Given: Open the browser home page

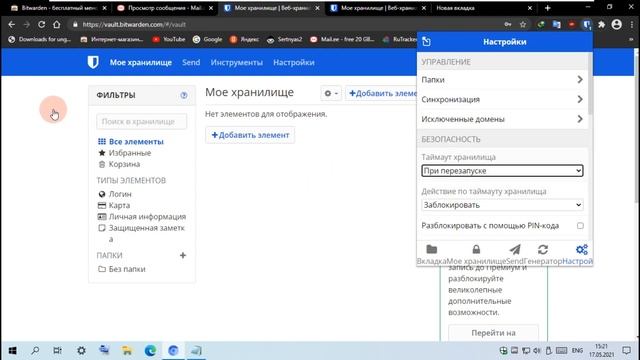Looking at the screenshot, I should (56, 24).
